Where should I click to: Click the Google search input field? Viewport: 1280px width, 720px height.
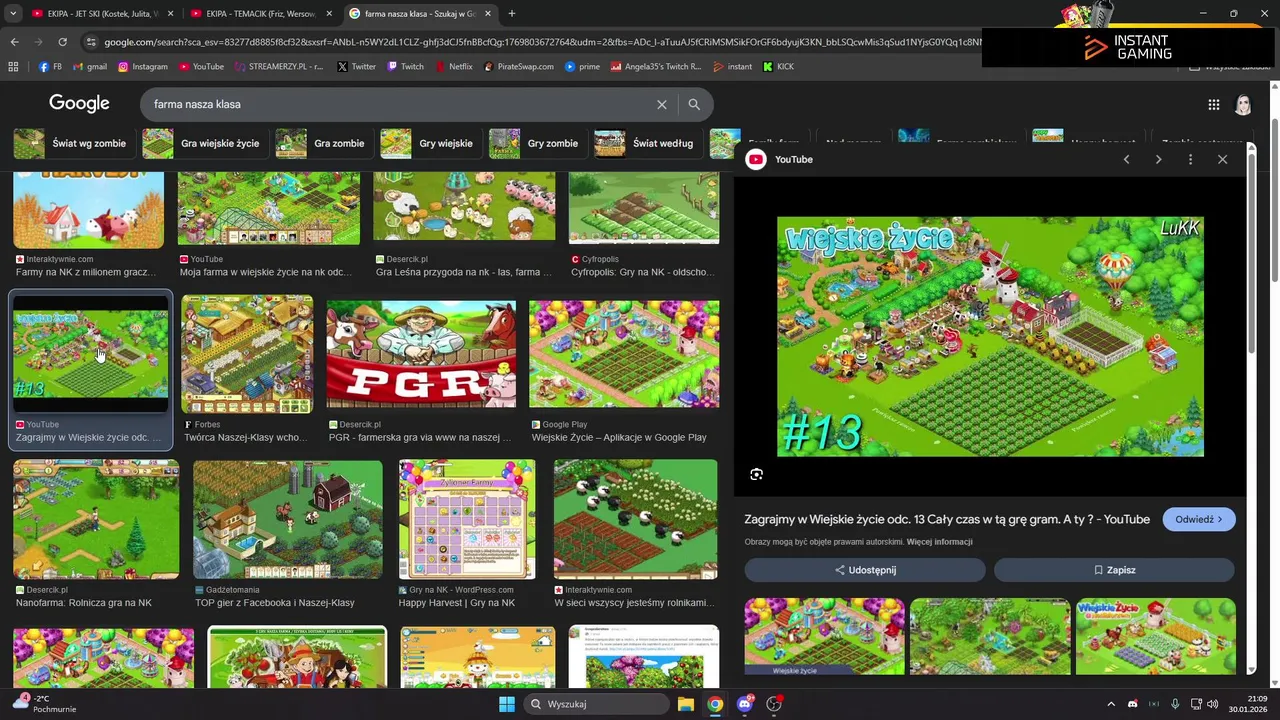[x=400, y=104]
